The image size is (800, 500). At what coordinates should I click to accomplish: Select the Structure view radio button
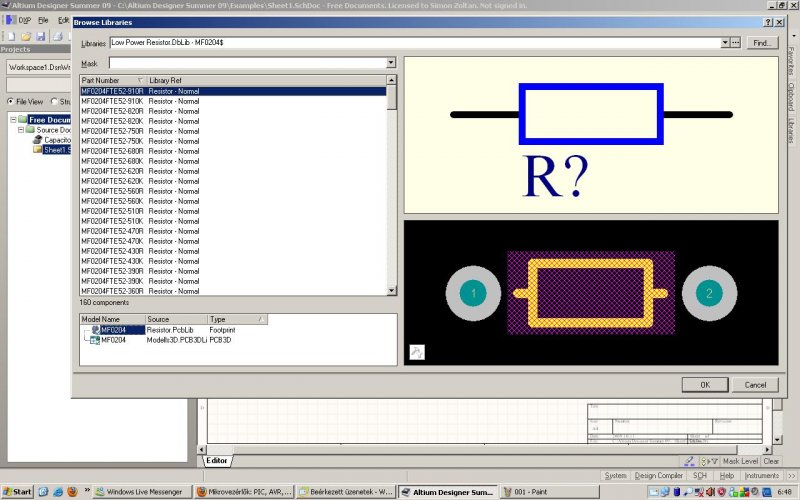[x=55, y=102]
